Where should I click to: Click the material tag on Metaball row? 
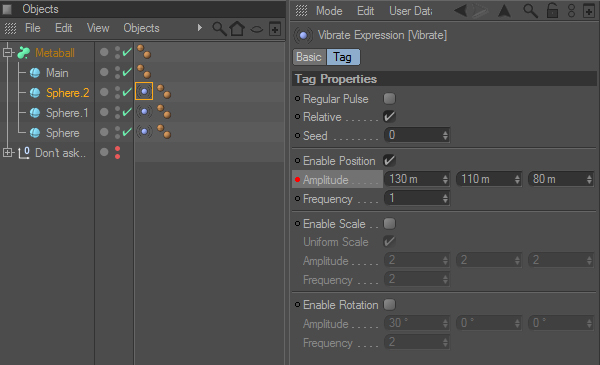click(x=144, y=51)
